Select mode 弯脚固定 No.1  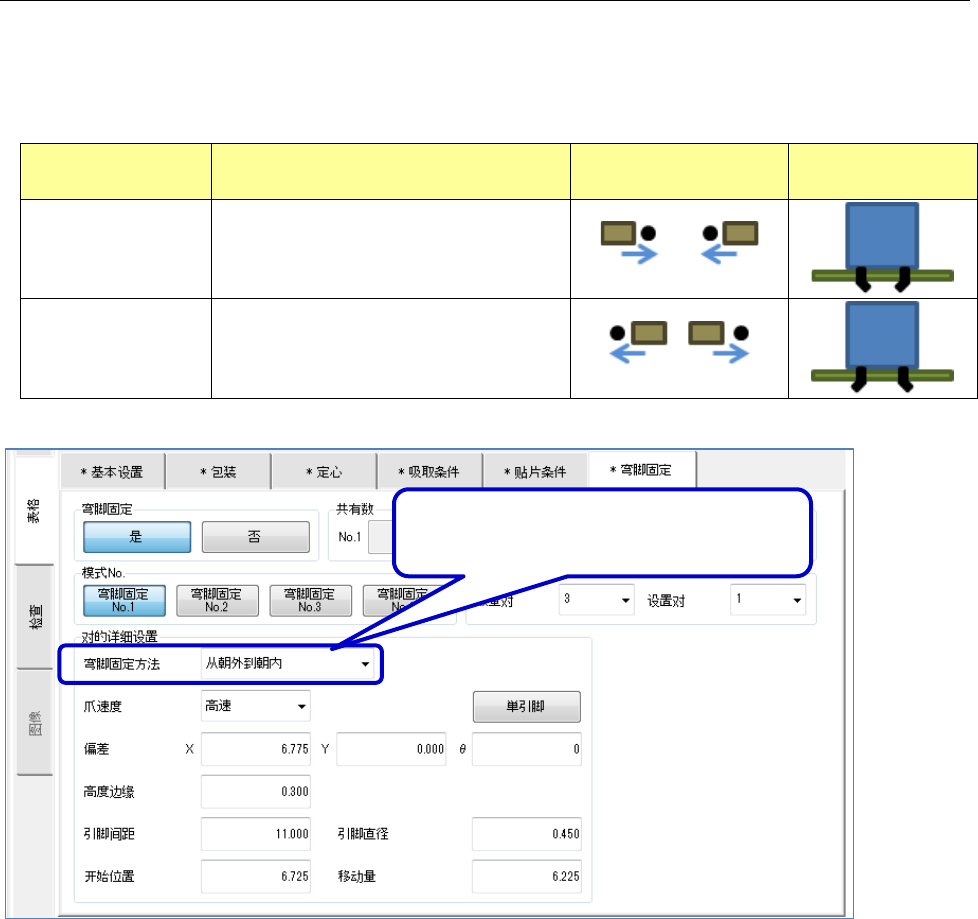click(124, 600)
